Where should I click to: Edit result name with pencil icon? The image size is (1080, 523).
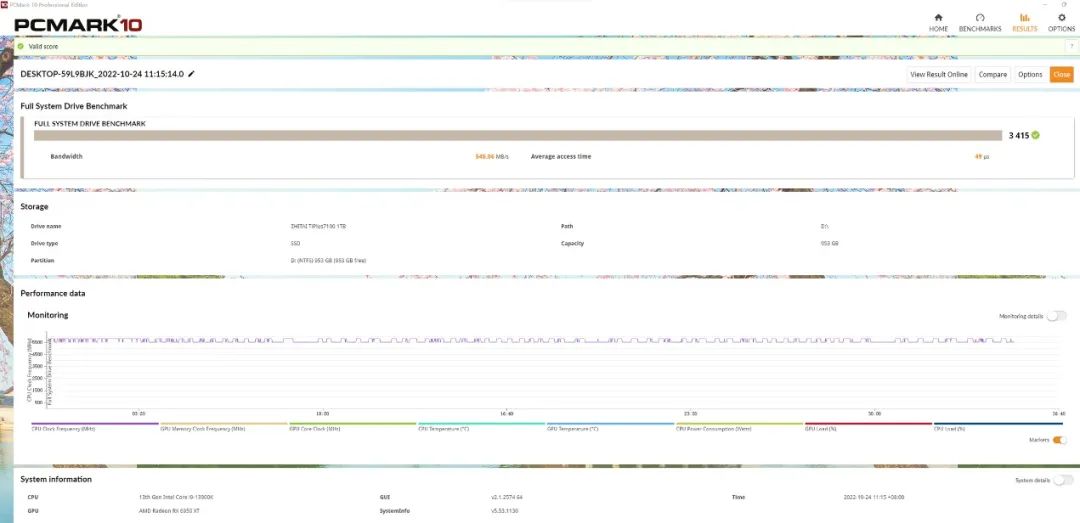pos(191,74)
